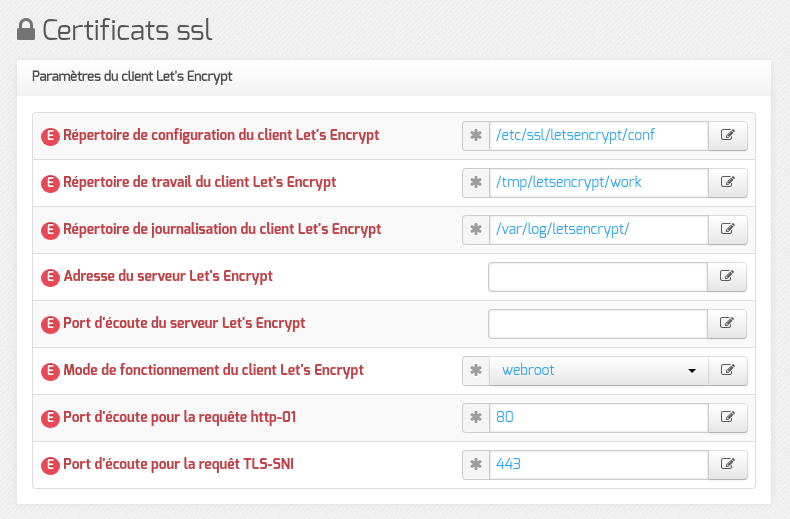This screenshot has height=519, width=790.
Task: Click edit icon for work directory field
Action: click(728, 182)
